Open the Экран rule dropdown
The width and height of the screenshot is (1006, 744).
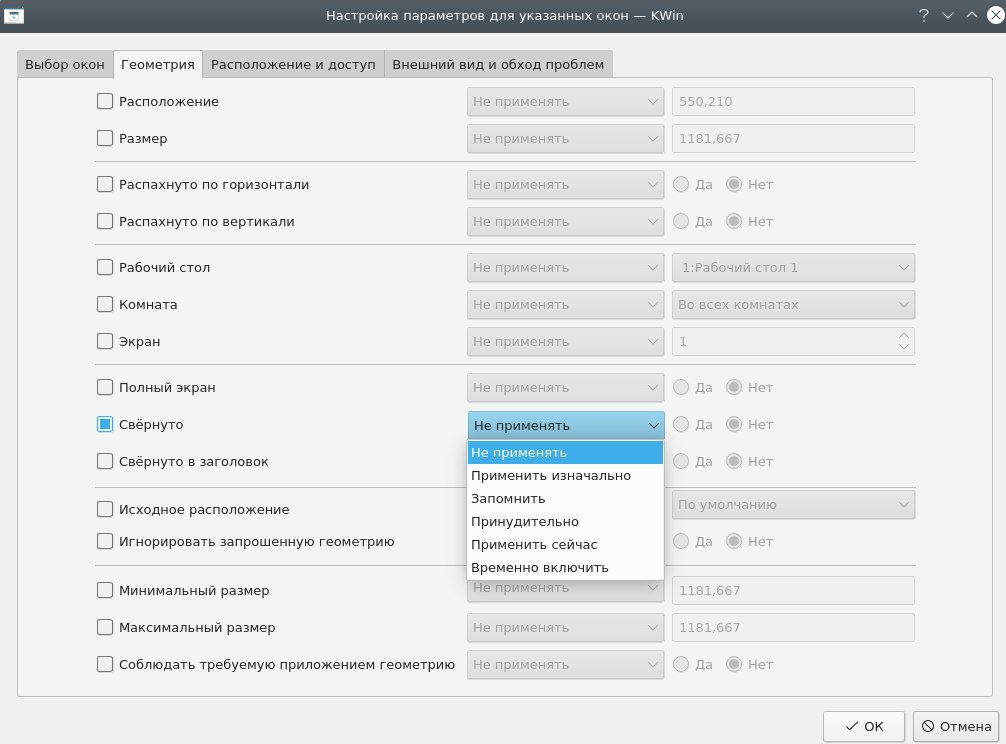coord(565,342)
